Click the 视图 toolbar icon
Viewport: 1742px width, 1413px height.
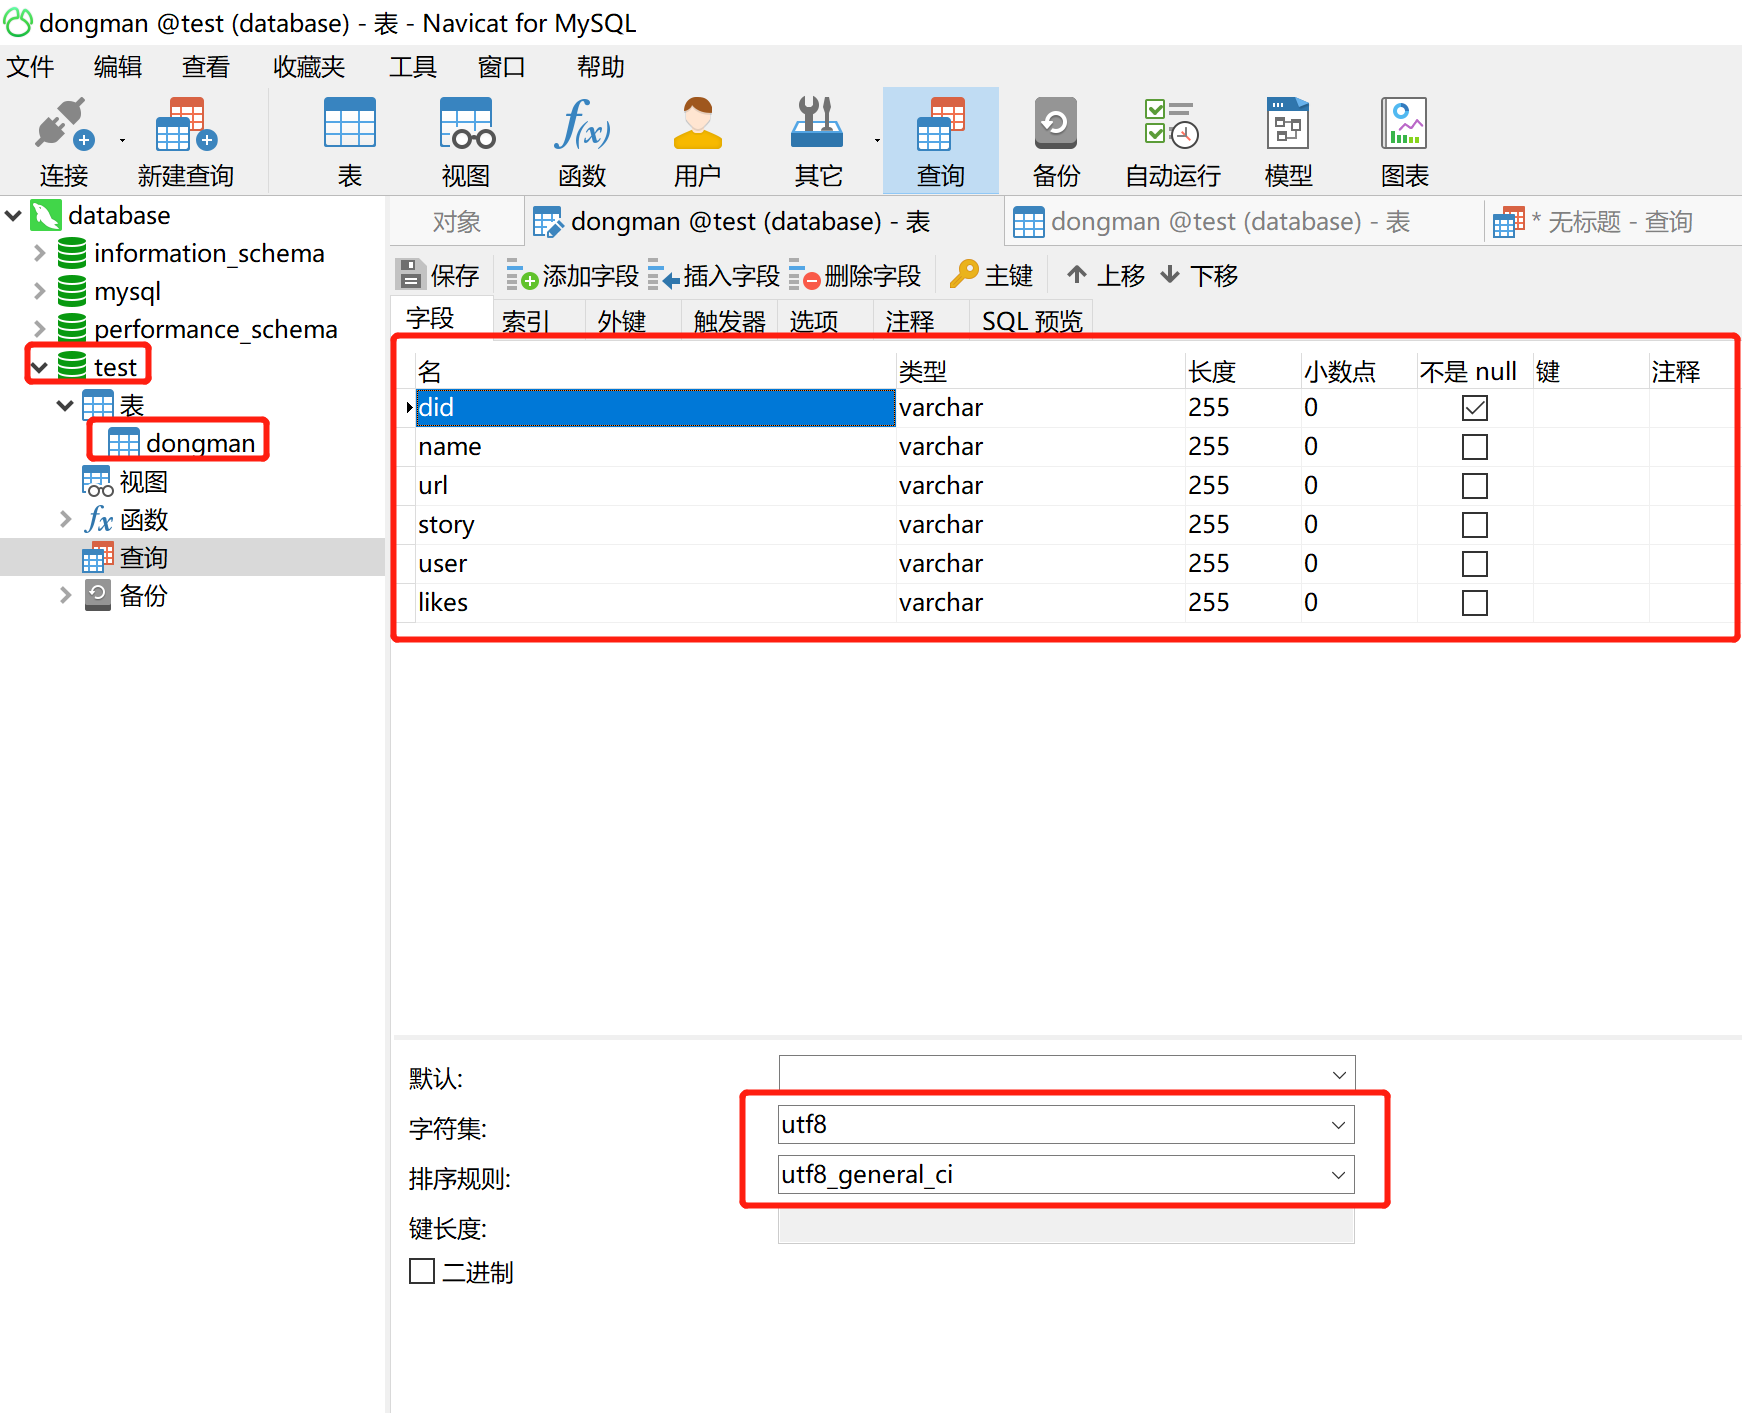(464, 140)
